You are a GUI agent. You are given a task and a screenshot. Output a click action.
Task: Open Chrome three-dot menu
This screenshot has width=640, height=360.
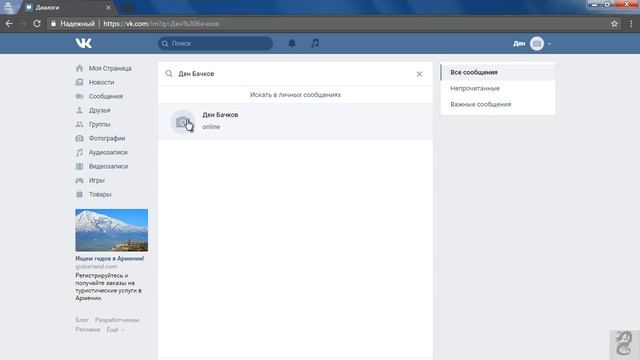pyautogui.click(x=631, y=24)
